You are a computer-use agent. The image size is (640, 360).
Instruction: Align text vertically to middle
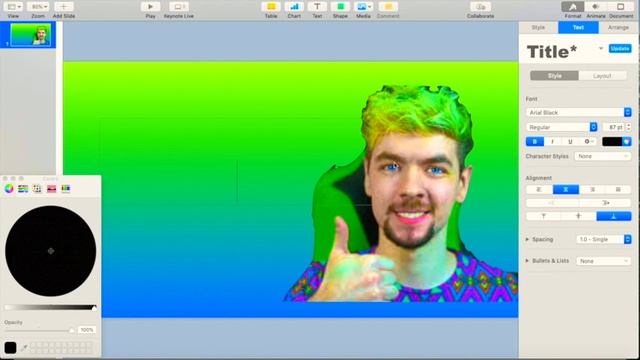[x=578, y=216]
